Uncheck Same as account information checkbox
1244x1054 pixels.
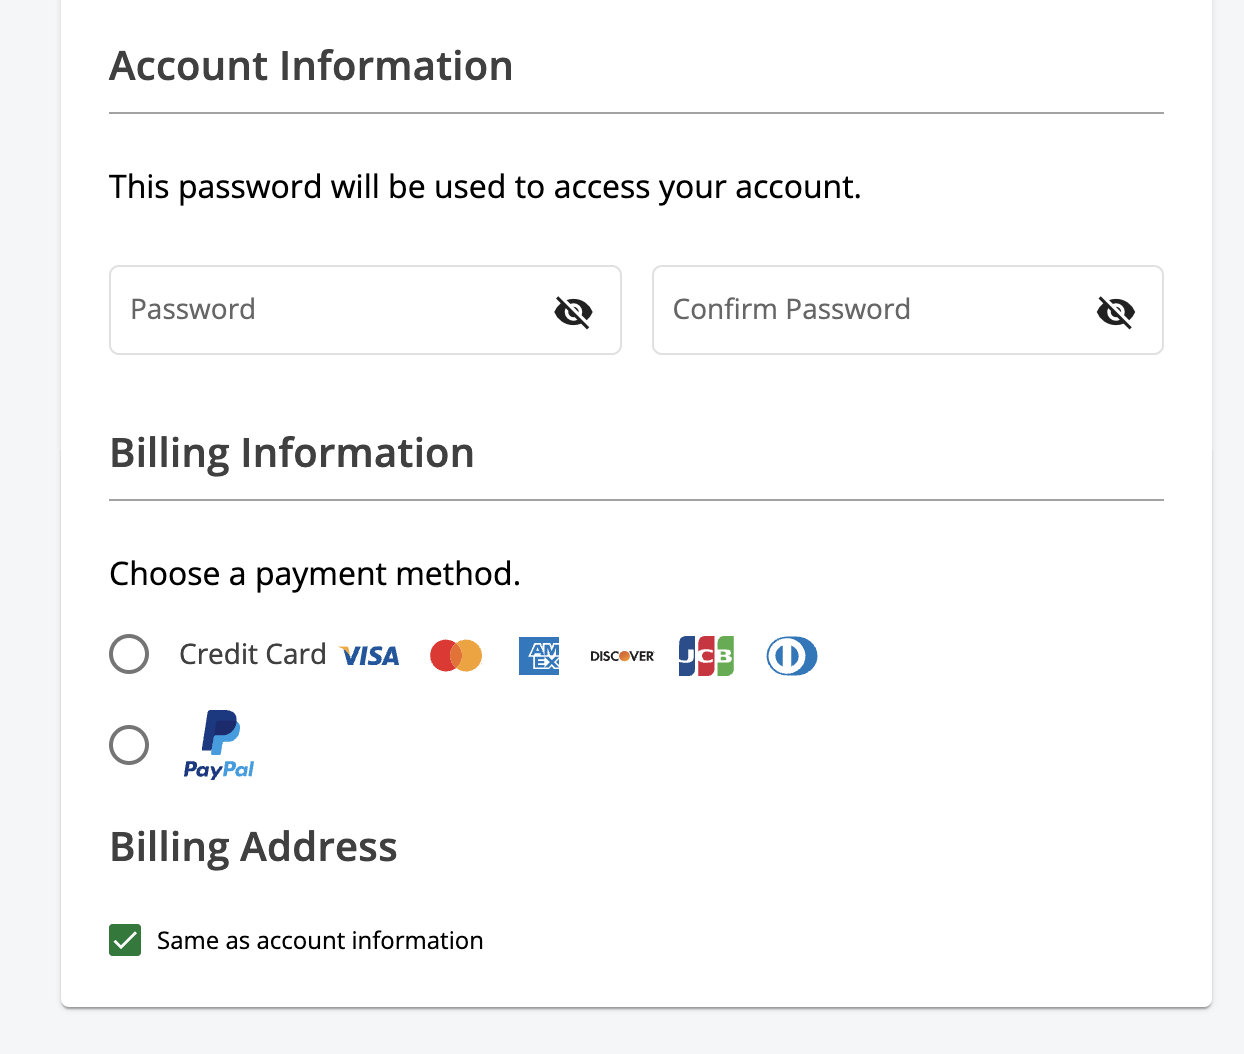tap(125, 940)
